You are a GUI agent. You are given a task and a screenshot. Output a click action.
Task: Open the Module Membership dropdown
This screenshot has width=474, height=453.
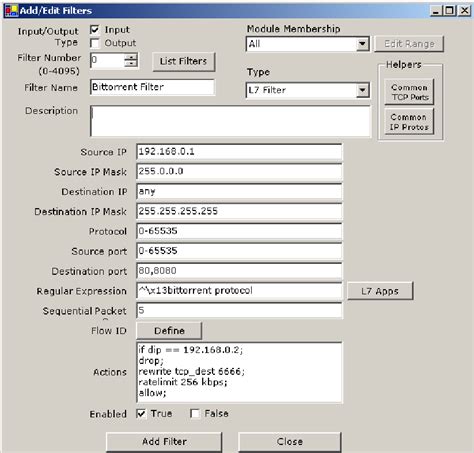coord(362,44)
